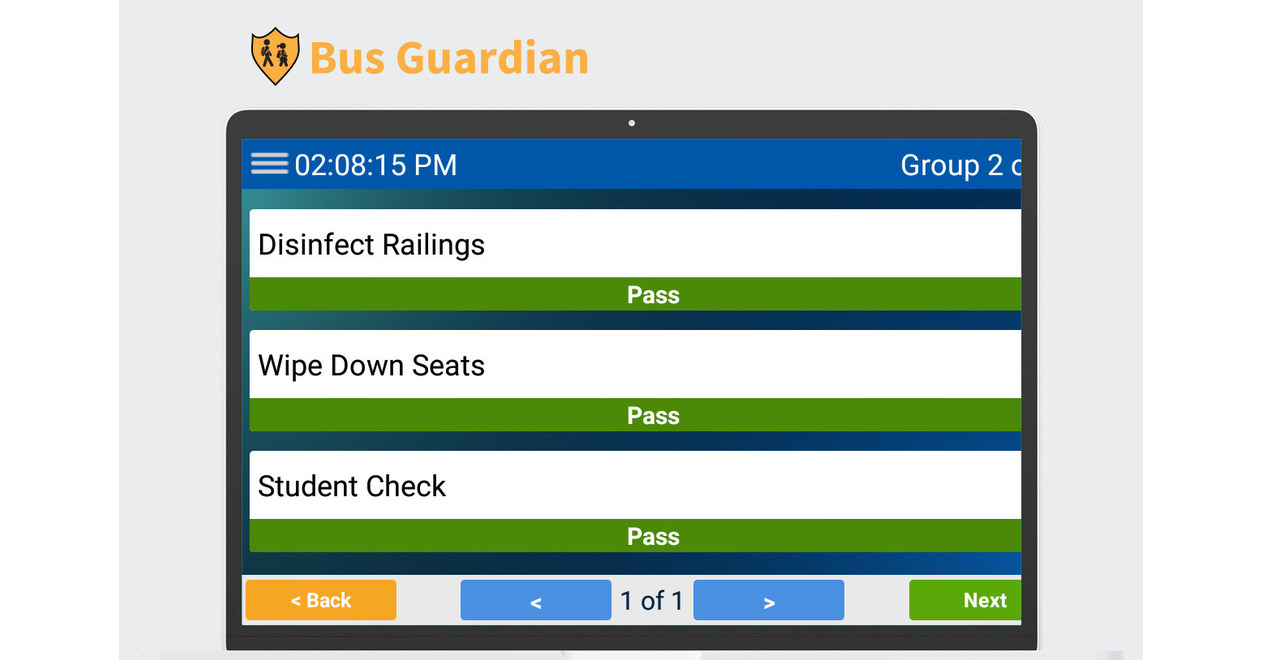Click the Bus Guardian shield logo
1262x660 pixels.
tap(275, 55)
